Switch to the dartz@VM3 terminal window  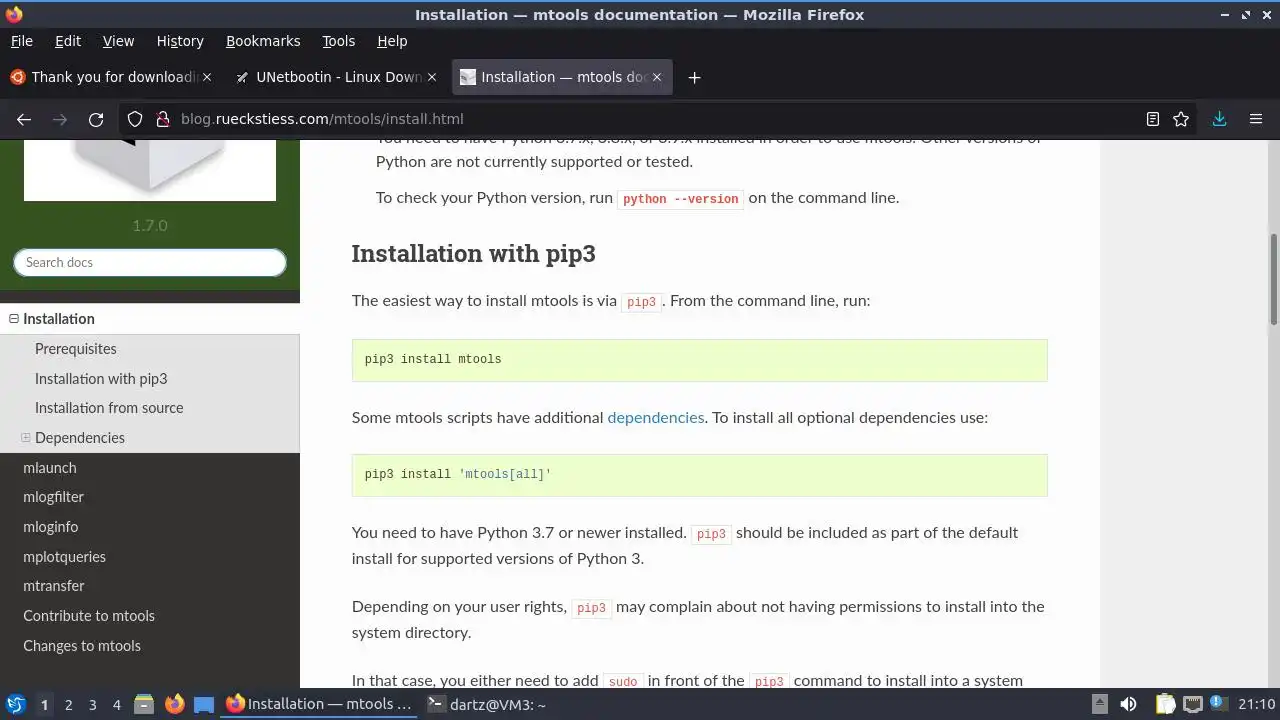pos(486,705)
